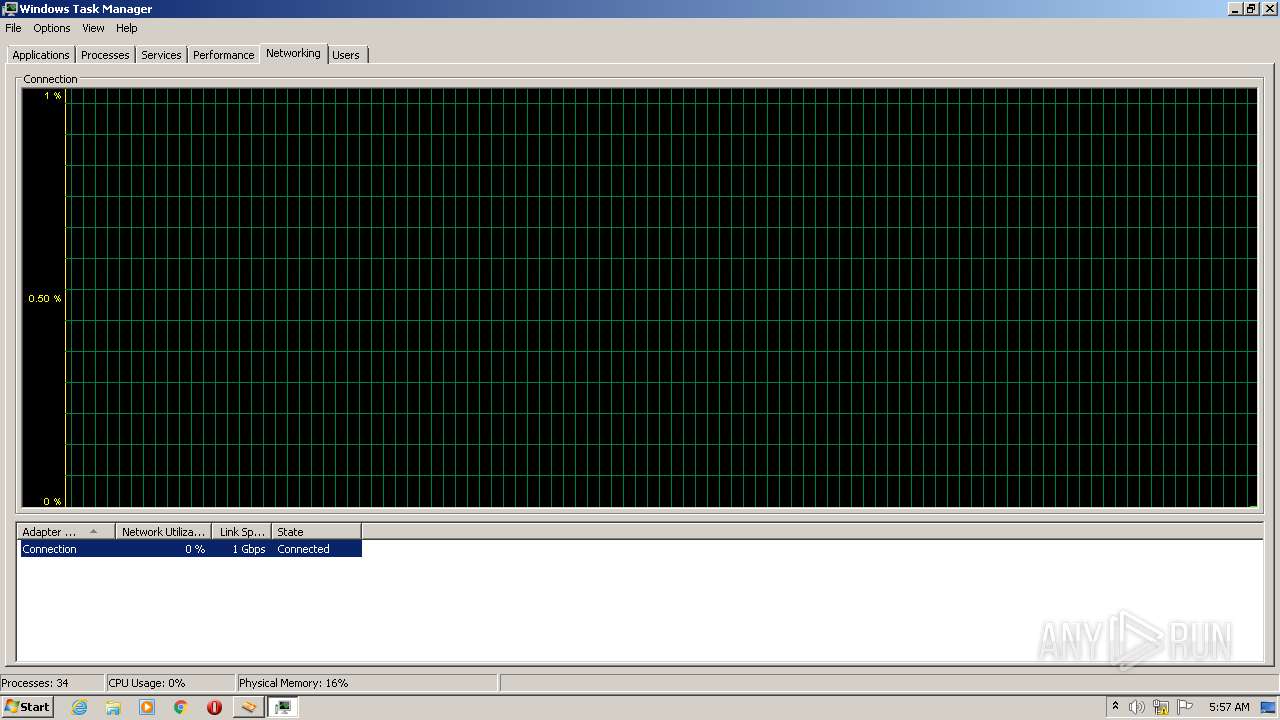
Task: Launch Windows Media Player from taskbar
Action: [x=147, y=707]
